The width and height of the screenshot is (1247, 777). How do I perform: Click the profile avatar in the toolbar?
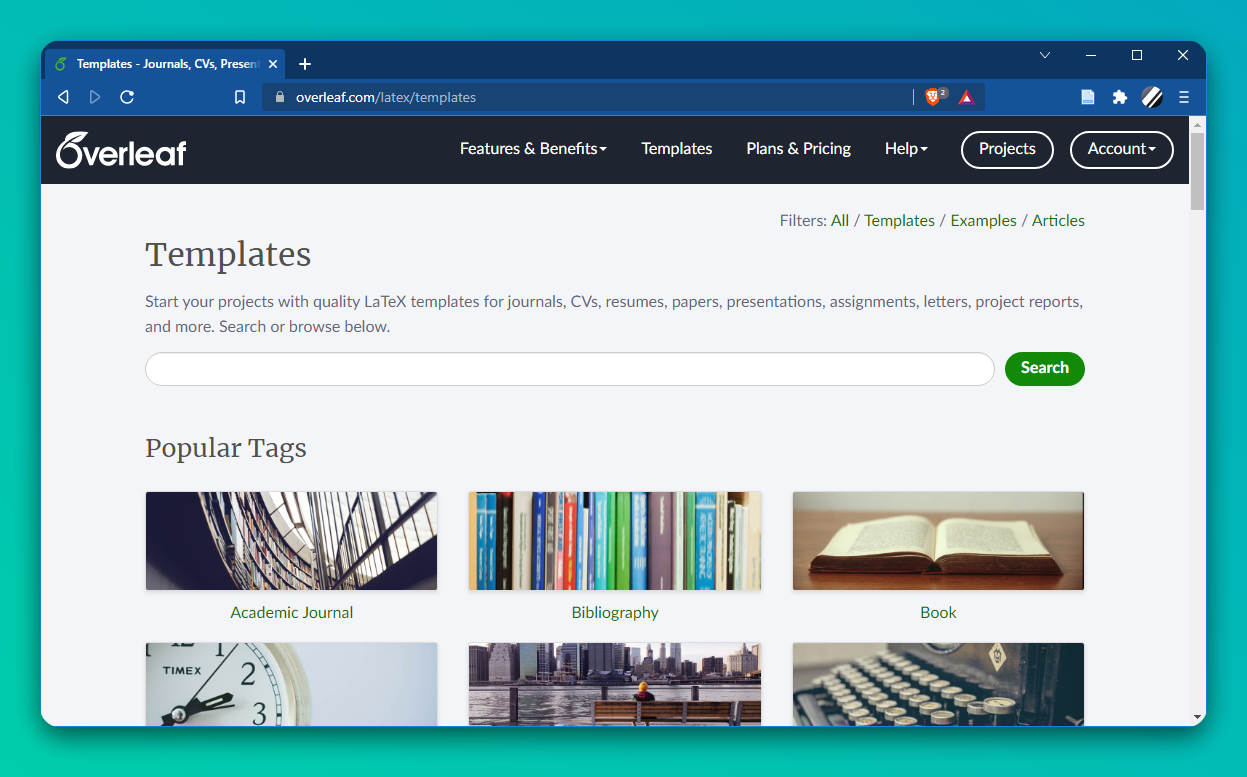pyautogui.click(x=1152, y=97)
